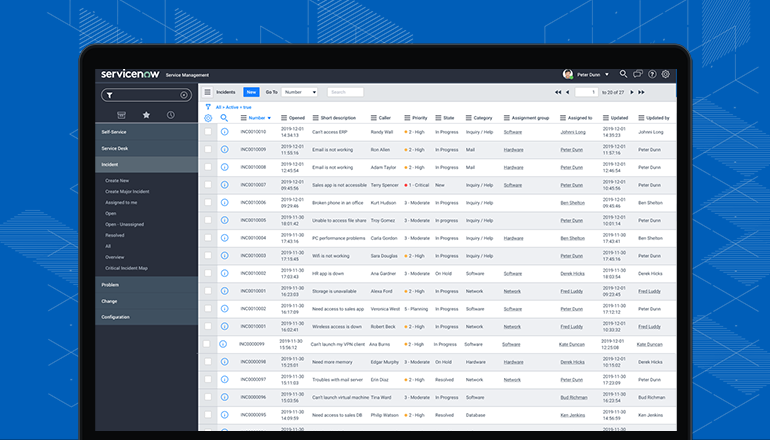Show history clock tab in navigator

(170, 115)
